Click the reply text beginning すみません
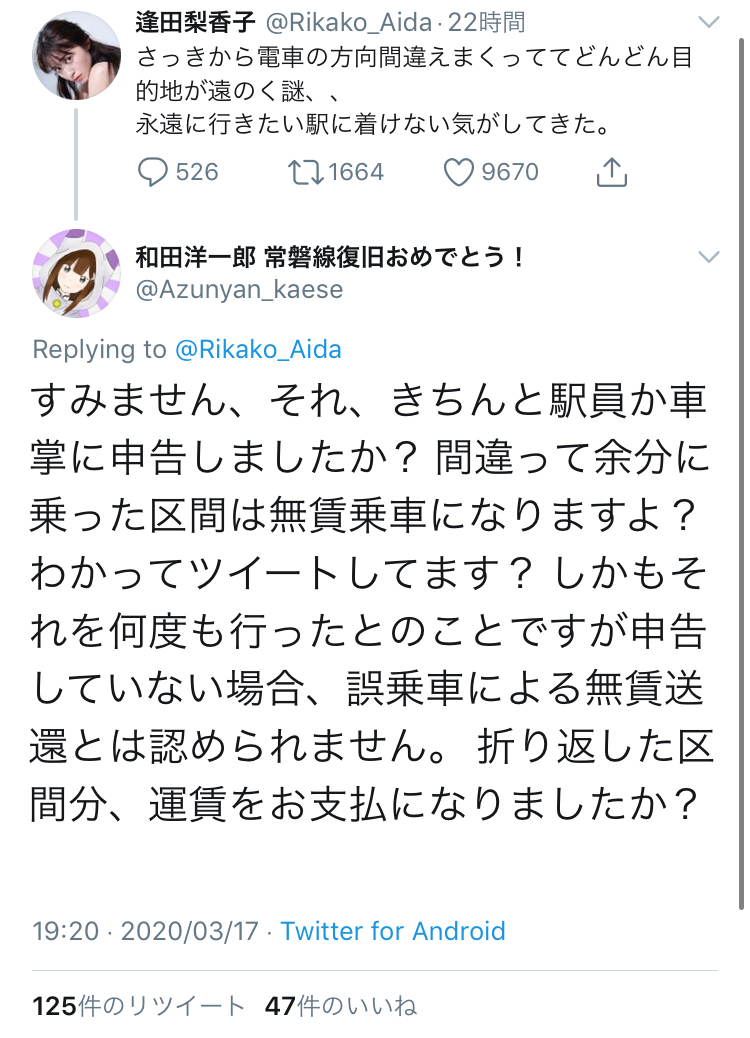Screen dimensions: 750x1038 coord(371,602)
